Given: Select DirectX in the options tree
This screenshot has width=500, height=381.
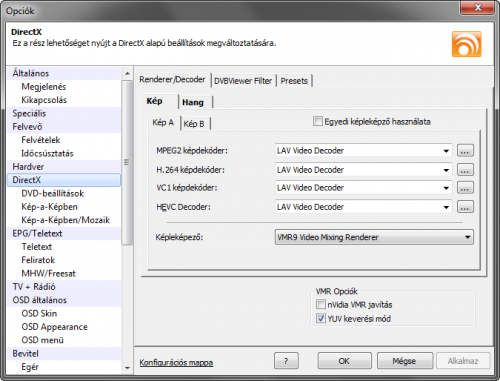Looking at the screenshot, I should tap(64, 180).
